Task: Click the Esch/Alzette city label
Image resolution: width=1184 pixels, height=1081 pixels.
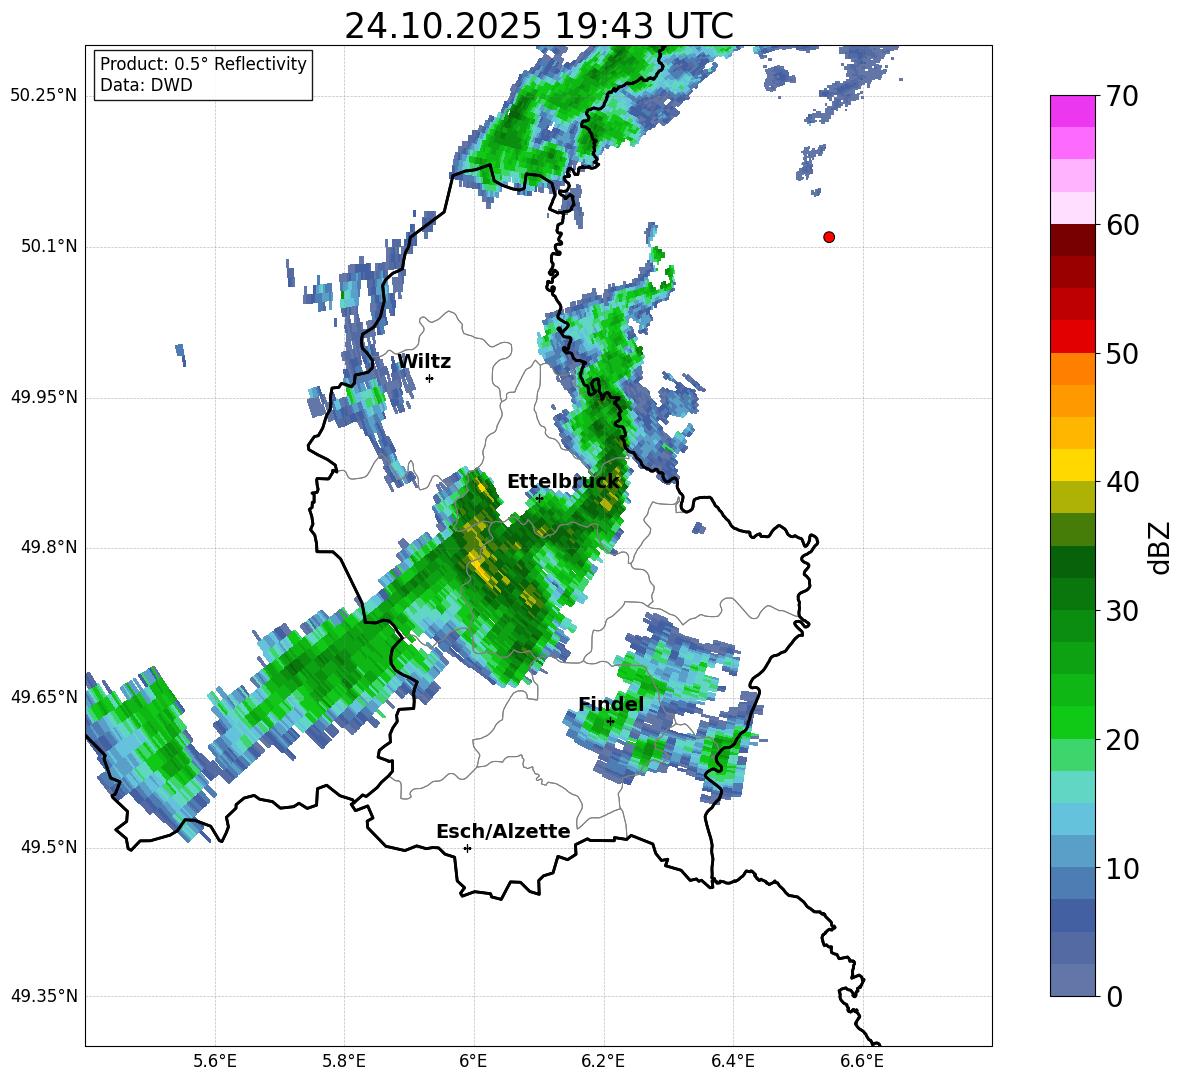Action: [503, 831]
